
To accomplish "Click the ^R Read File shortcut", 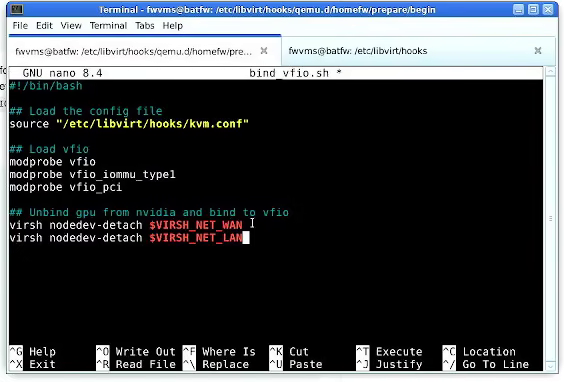I will [x=136, y=364].
